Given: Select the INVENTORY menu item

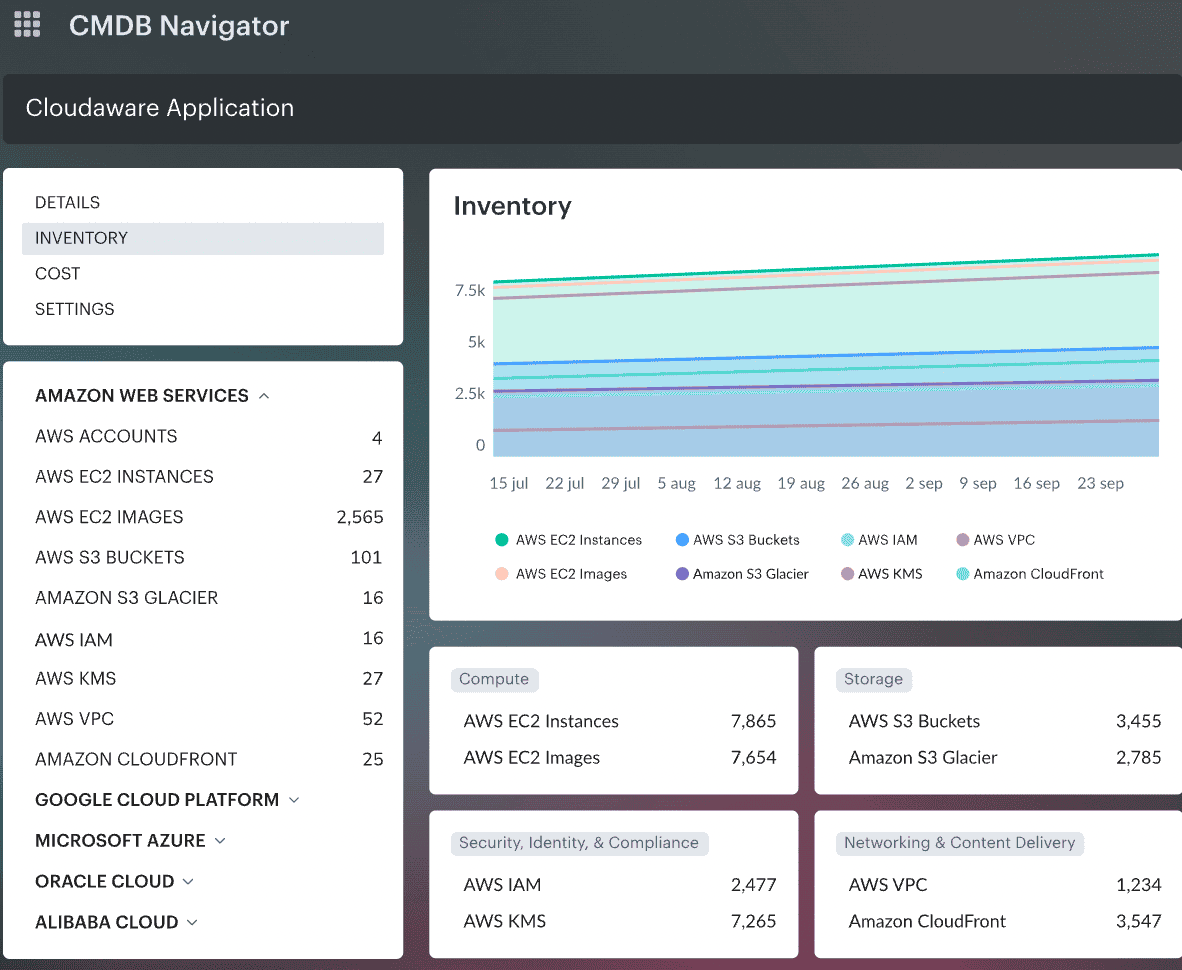Looking at the screenshot, I should click(203, 238).
